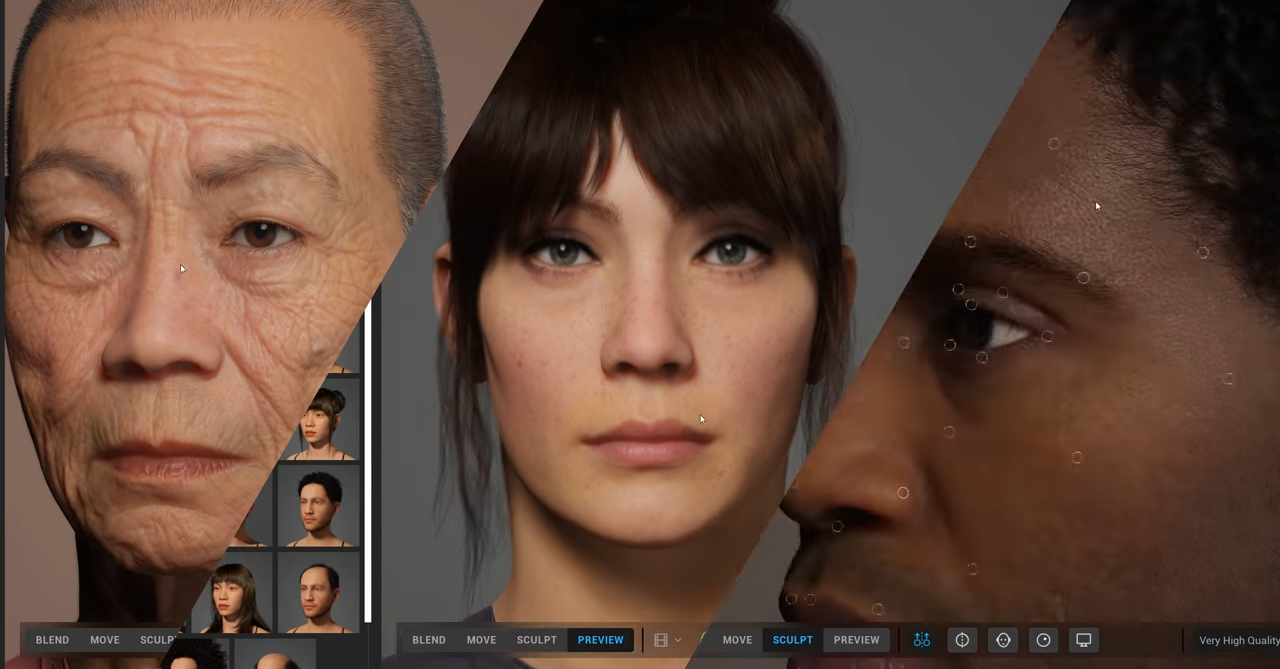
Task: Choose MOVE in the middle female face toolbar
Action: 481,640
